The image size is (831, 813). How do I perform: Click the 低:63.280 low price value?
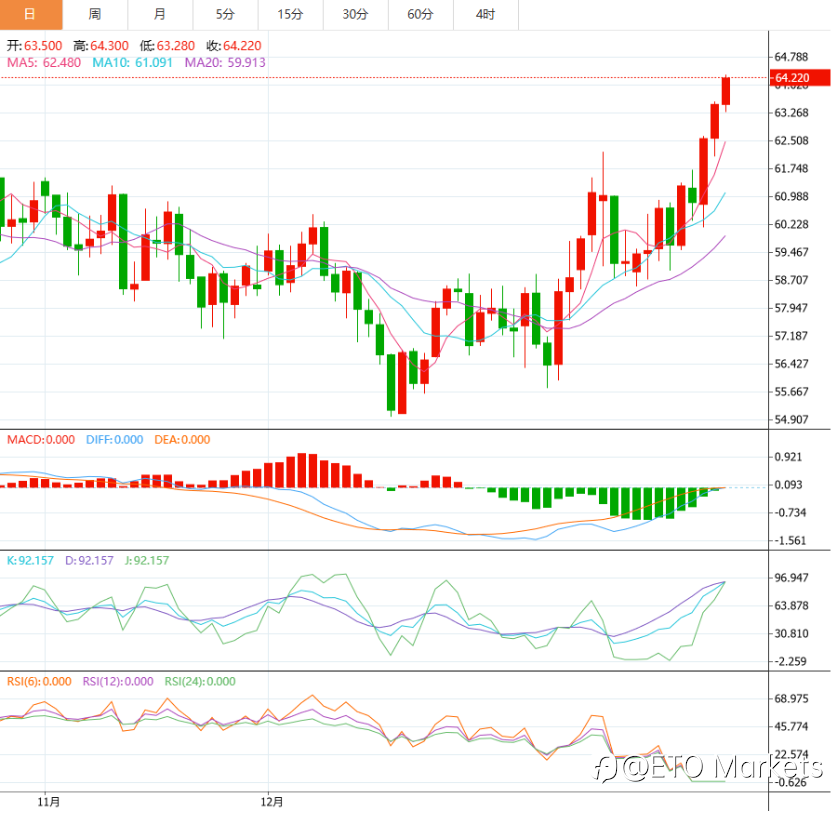(x=167, y=46)
